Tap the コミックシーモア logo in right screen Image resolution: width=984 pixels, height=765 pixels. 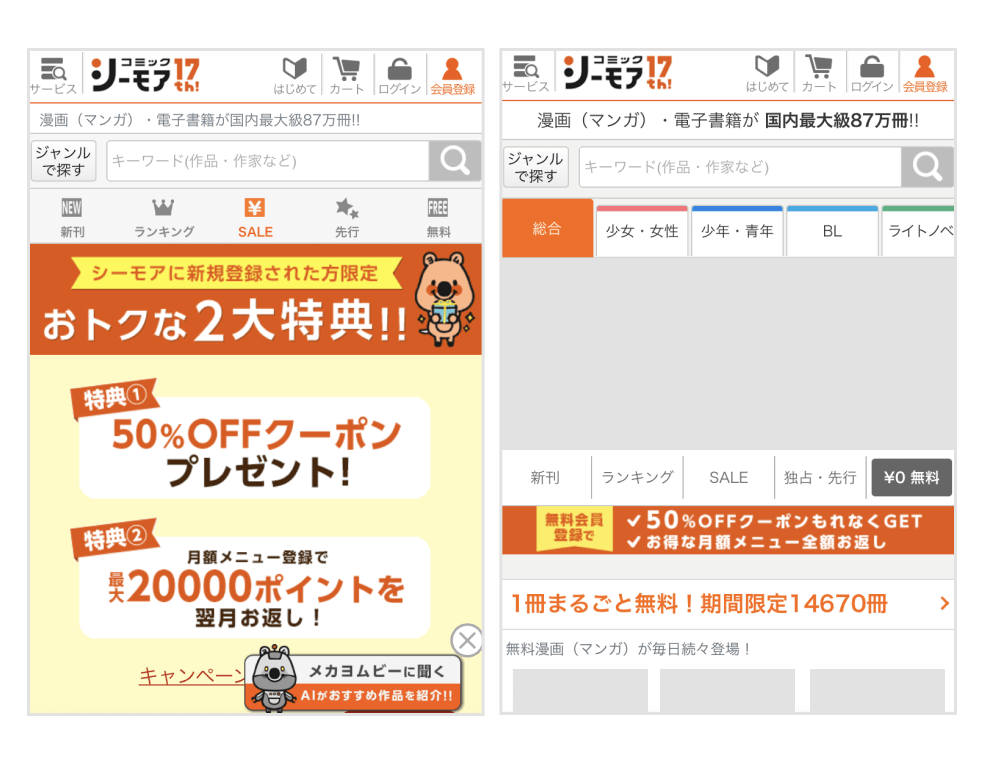tap(618, 73)
